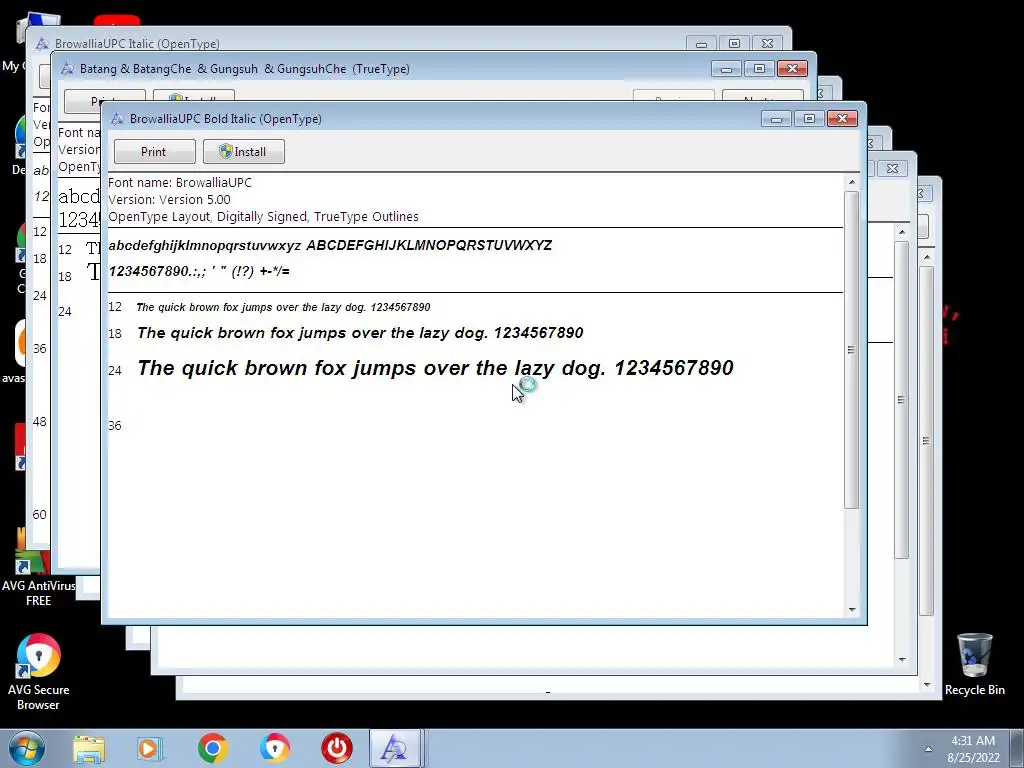This screenshot has height=768, width=1024.
Task: Click scroll up arrow in the front font window
Action: pyautogui.click(x=851, y=182)
